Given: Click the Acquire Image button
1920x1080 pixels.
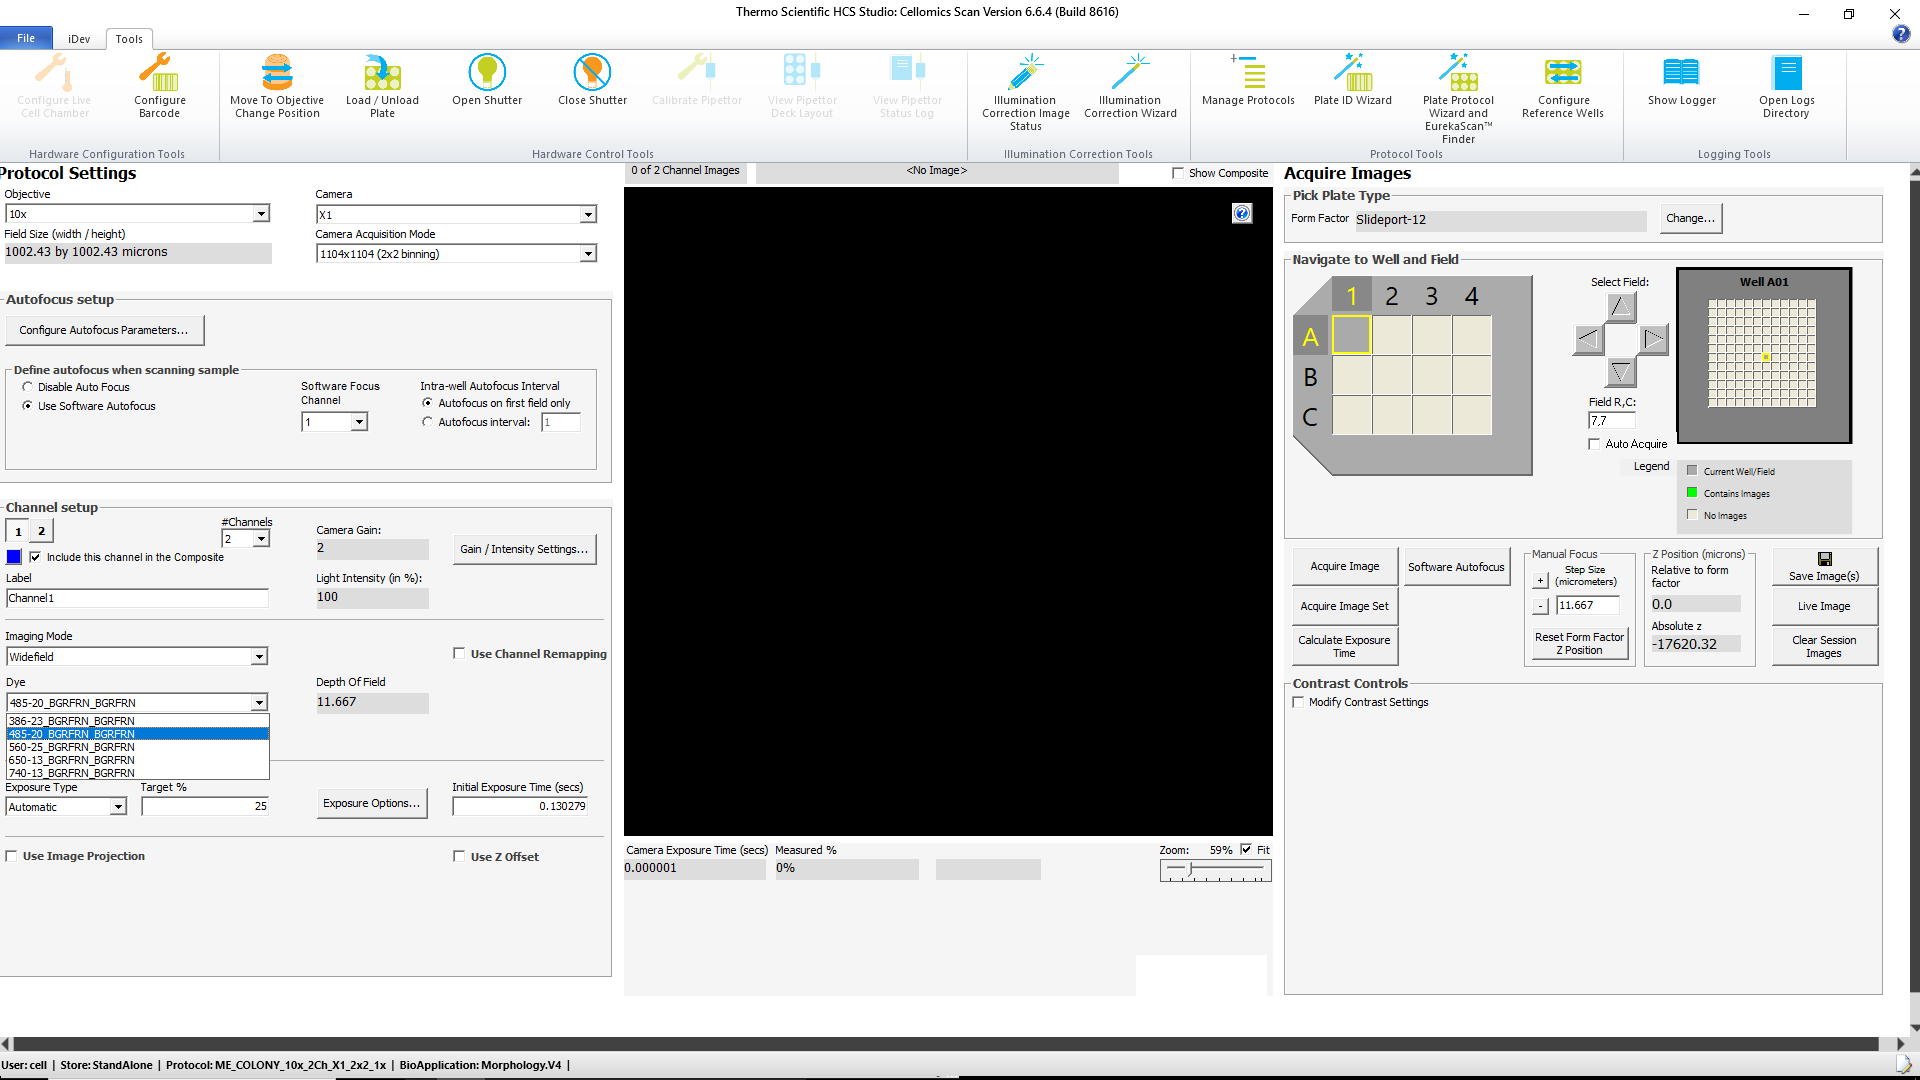Looking at the screenshot, I should tap(1344, 566).
